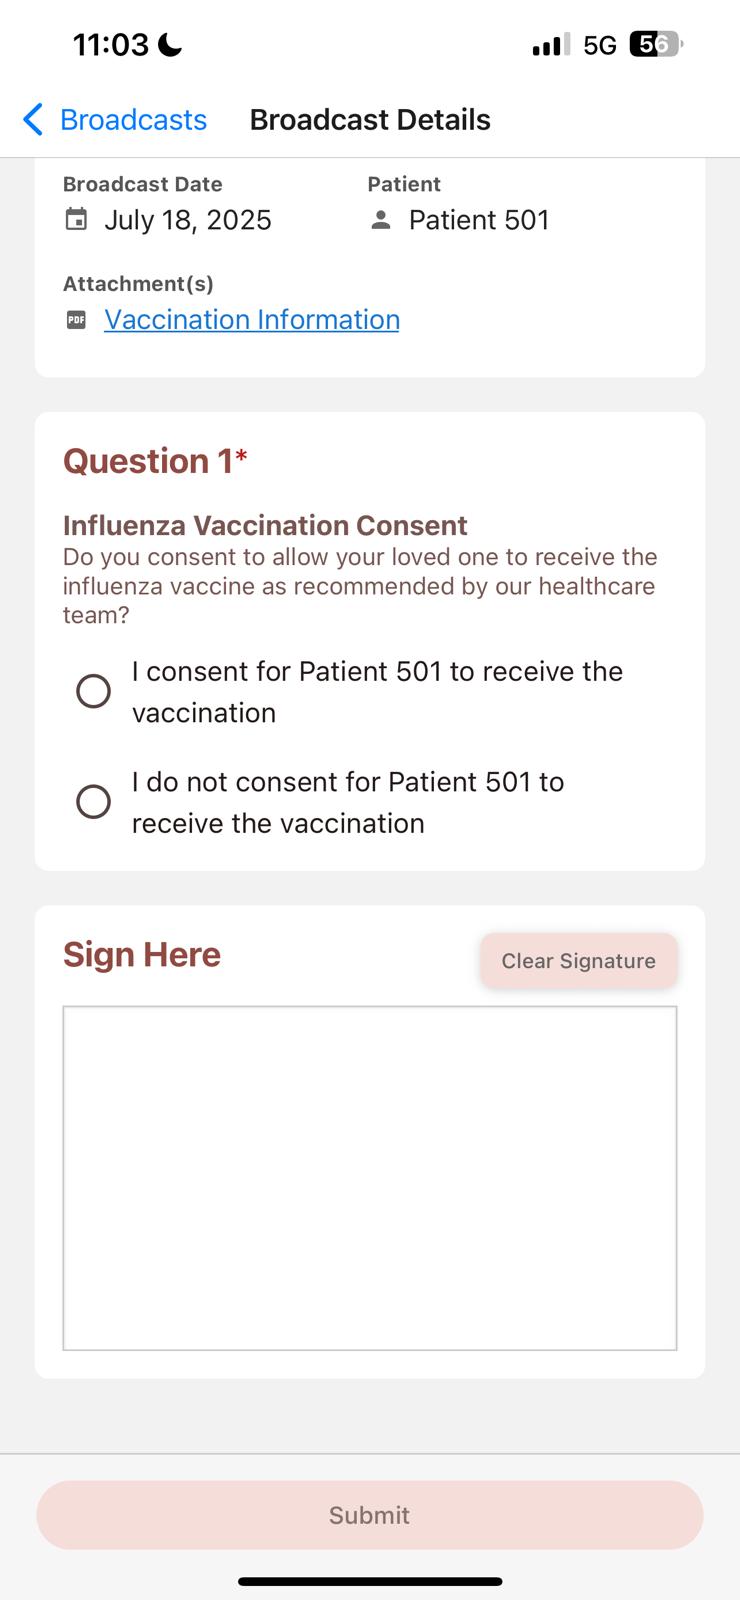Select the "I do not consent" radio button

[x=94, y=801]
